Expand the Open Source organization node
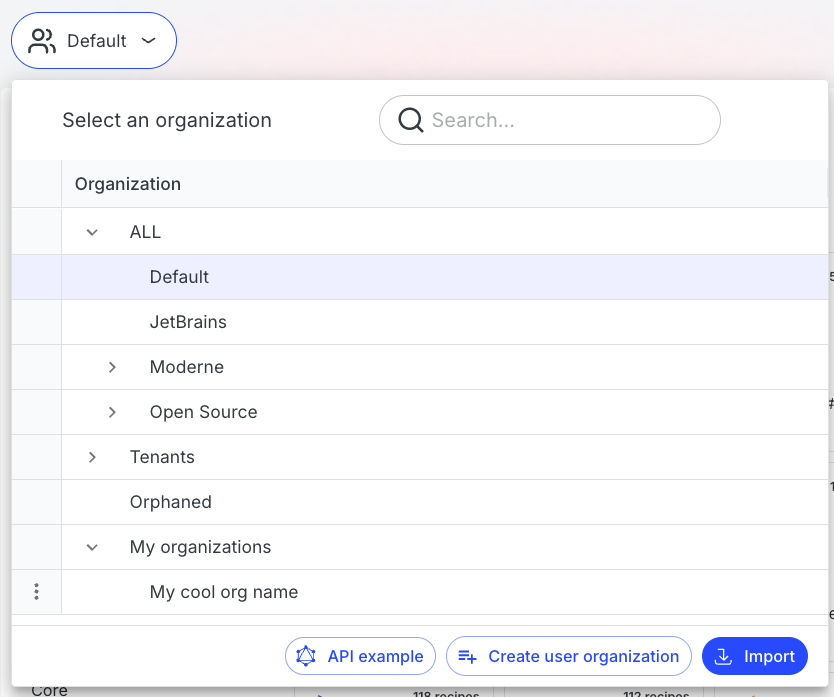This screenshot has width=834, height=697. click(x=112, y=412)
